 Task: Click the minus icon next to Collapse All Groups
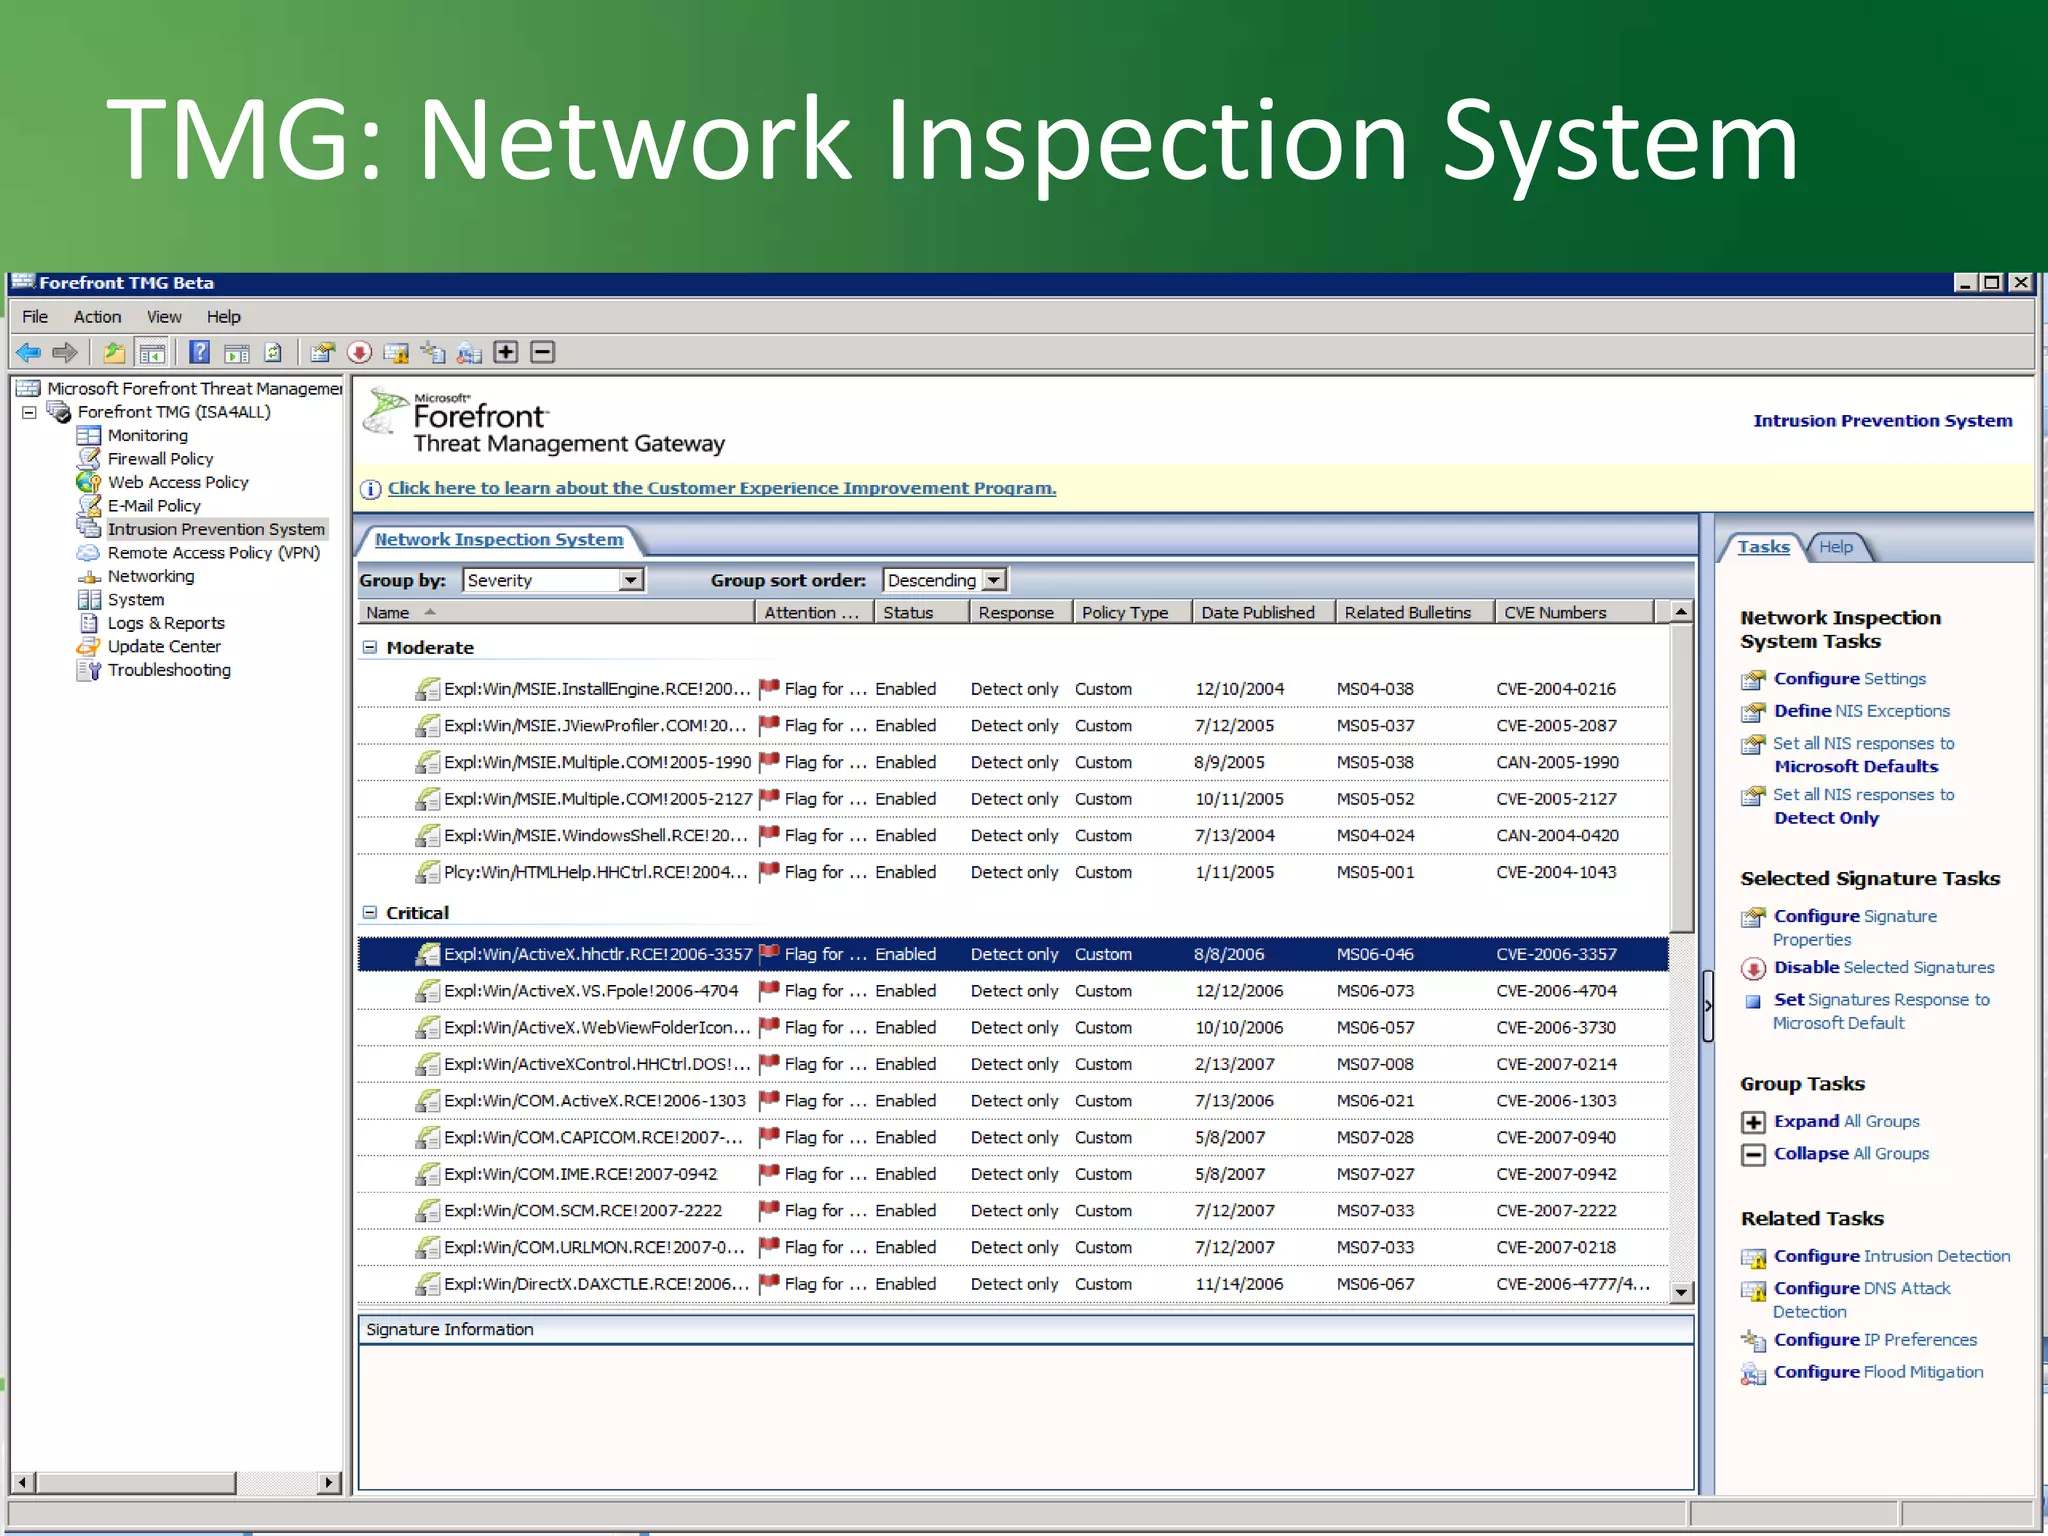pyautogui.click(x=1753, y=1155)
